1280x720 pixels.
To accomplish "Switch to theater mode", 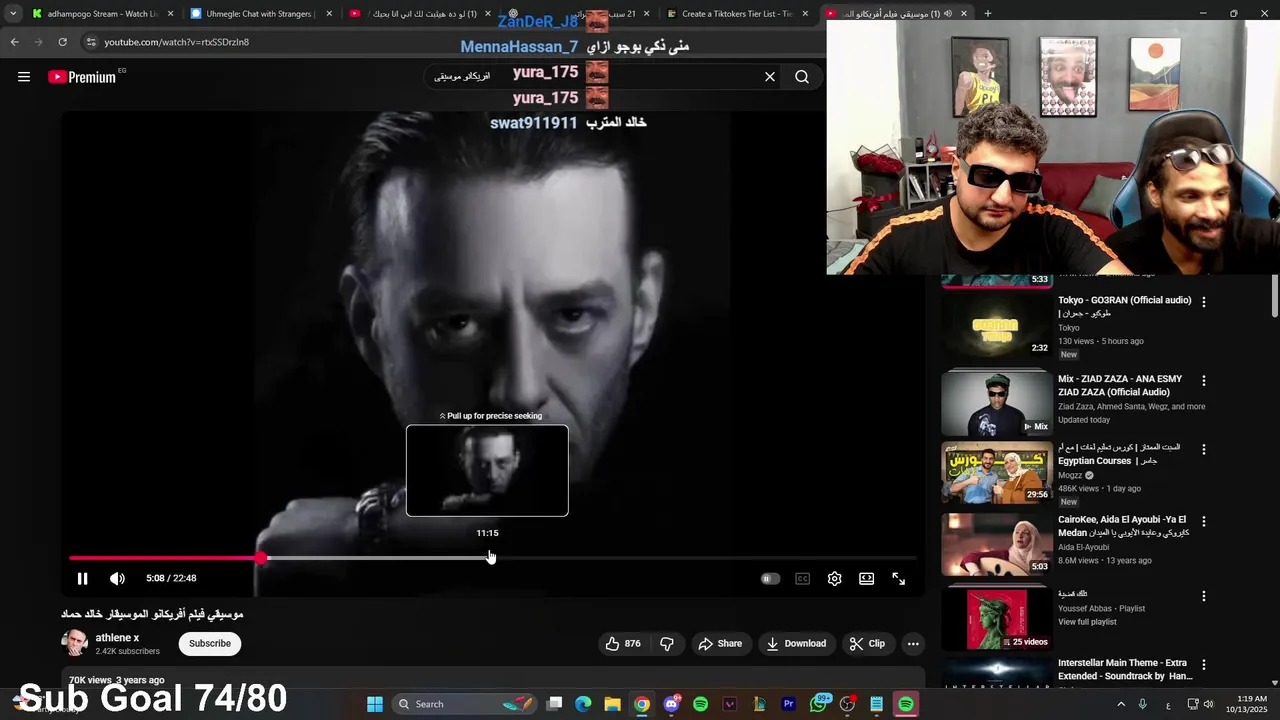I will click(866, 578).
